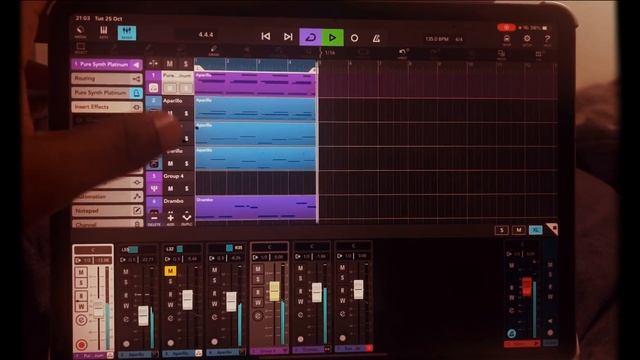
Task: Delete the selected track with the minus icon
Action: click(154, 219)
